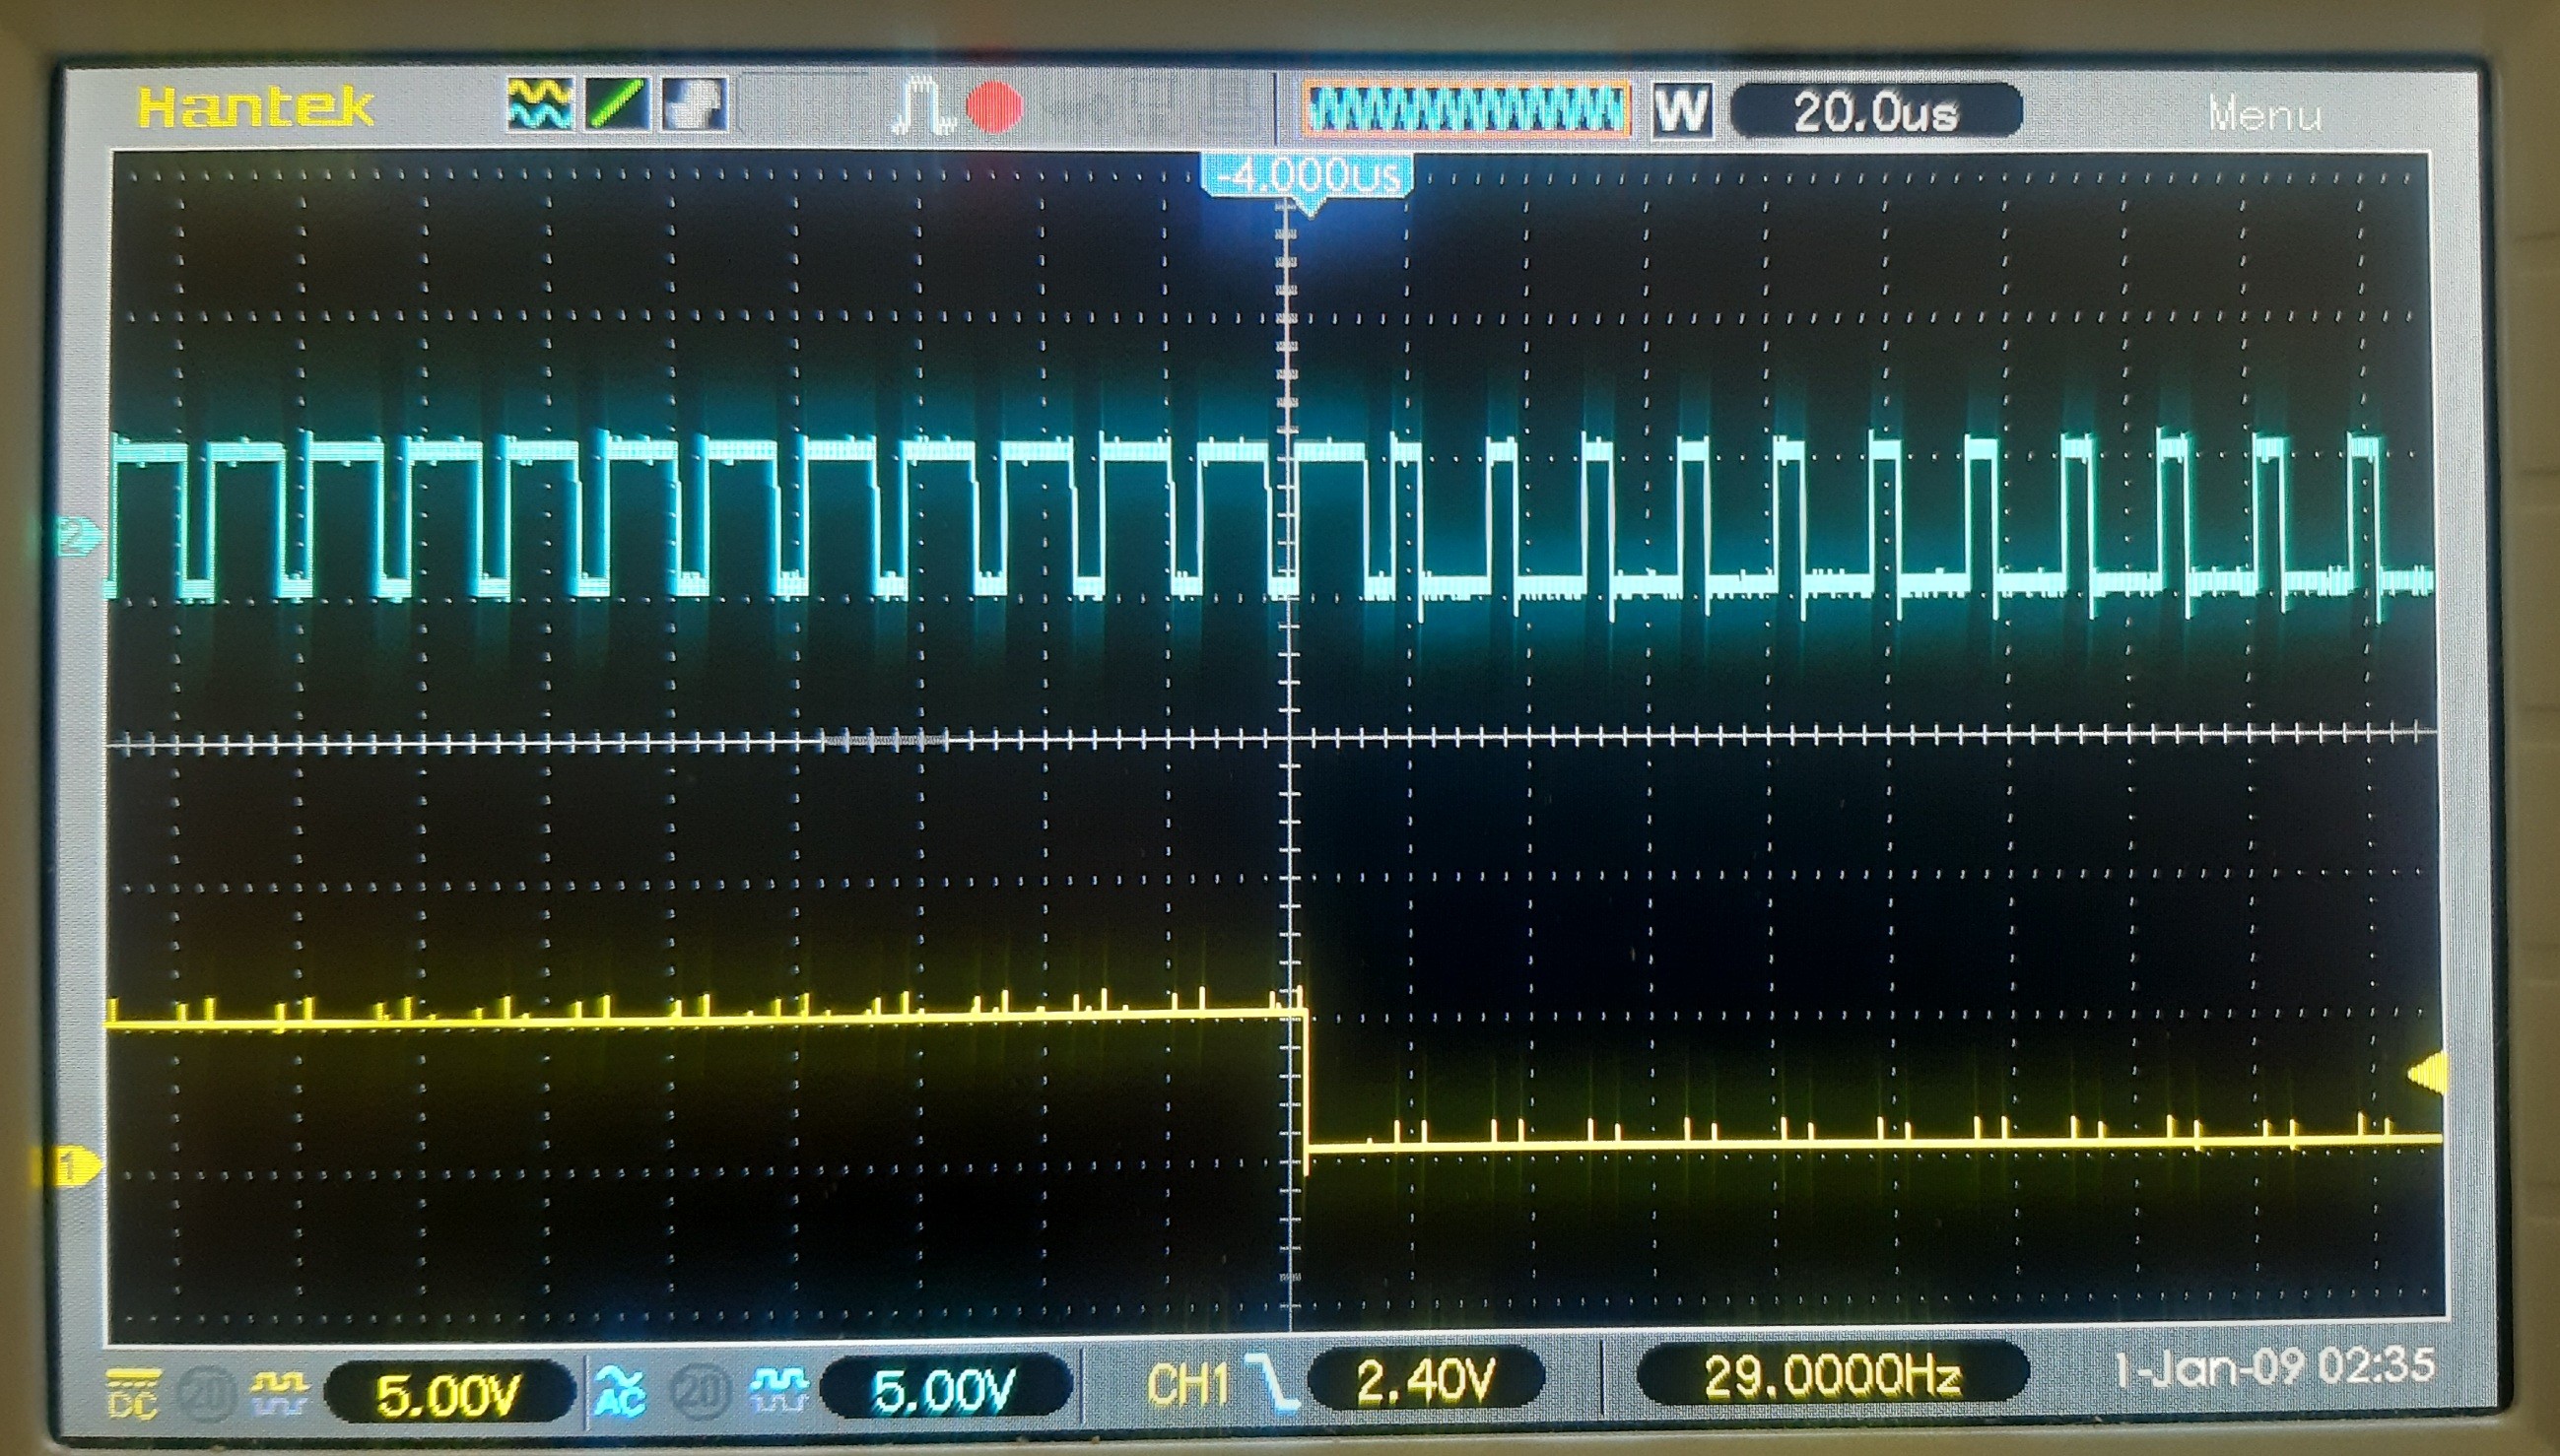Open CH1 5.00V vertical scale setting

(449, 1393)
